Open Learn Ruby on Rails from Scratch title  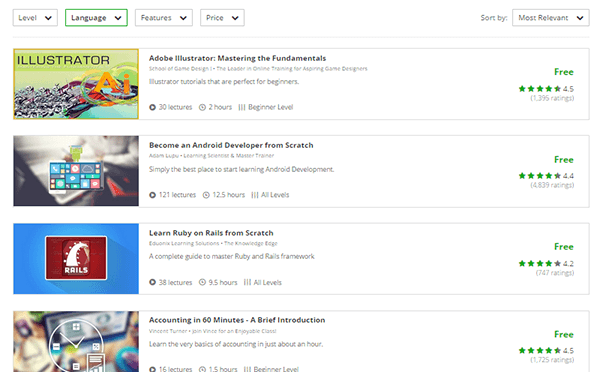[x=211, y=233]
